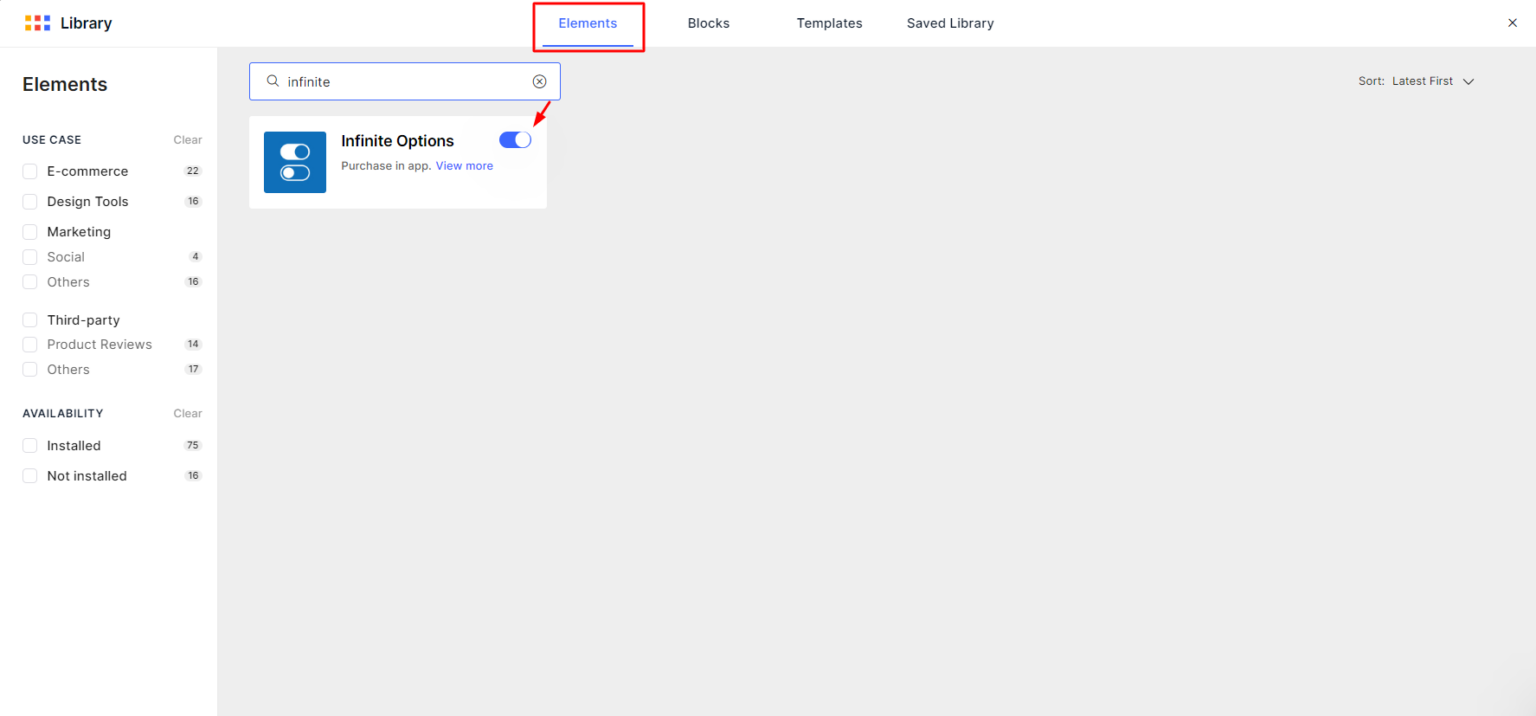1536x716 pixels.
Task: Open the Templates tab
Action: coord(829,23)
